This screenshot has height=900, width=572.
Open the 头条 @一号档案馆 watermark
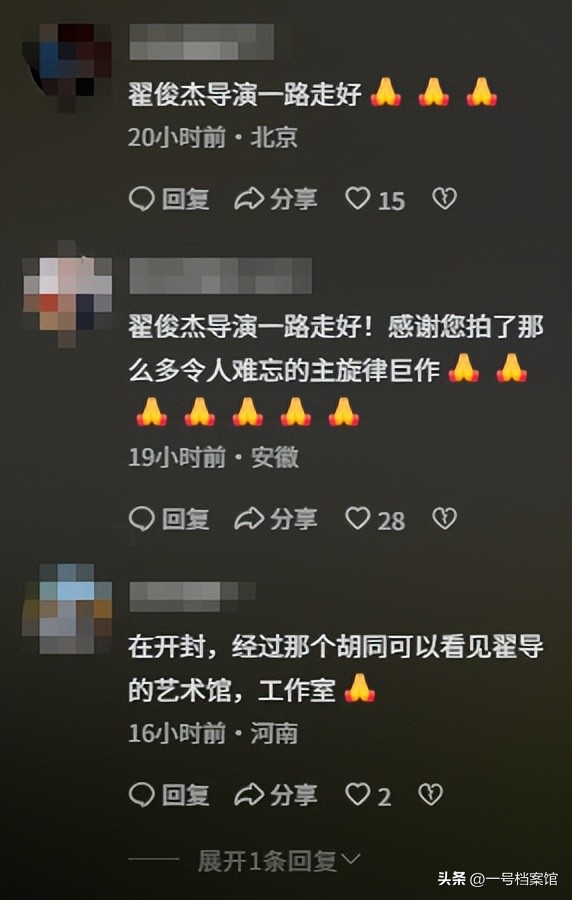(x=497, y=879)
